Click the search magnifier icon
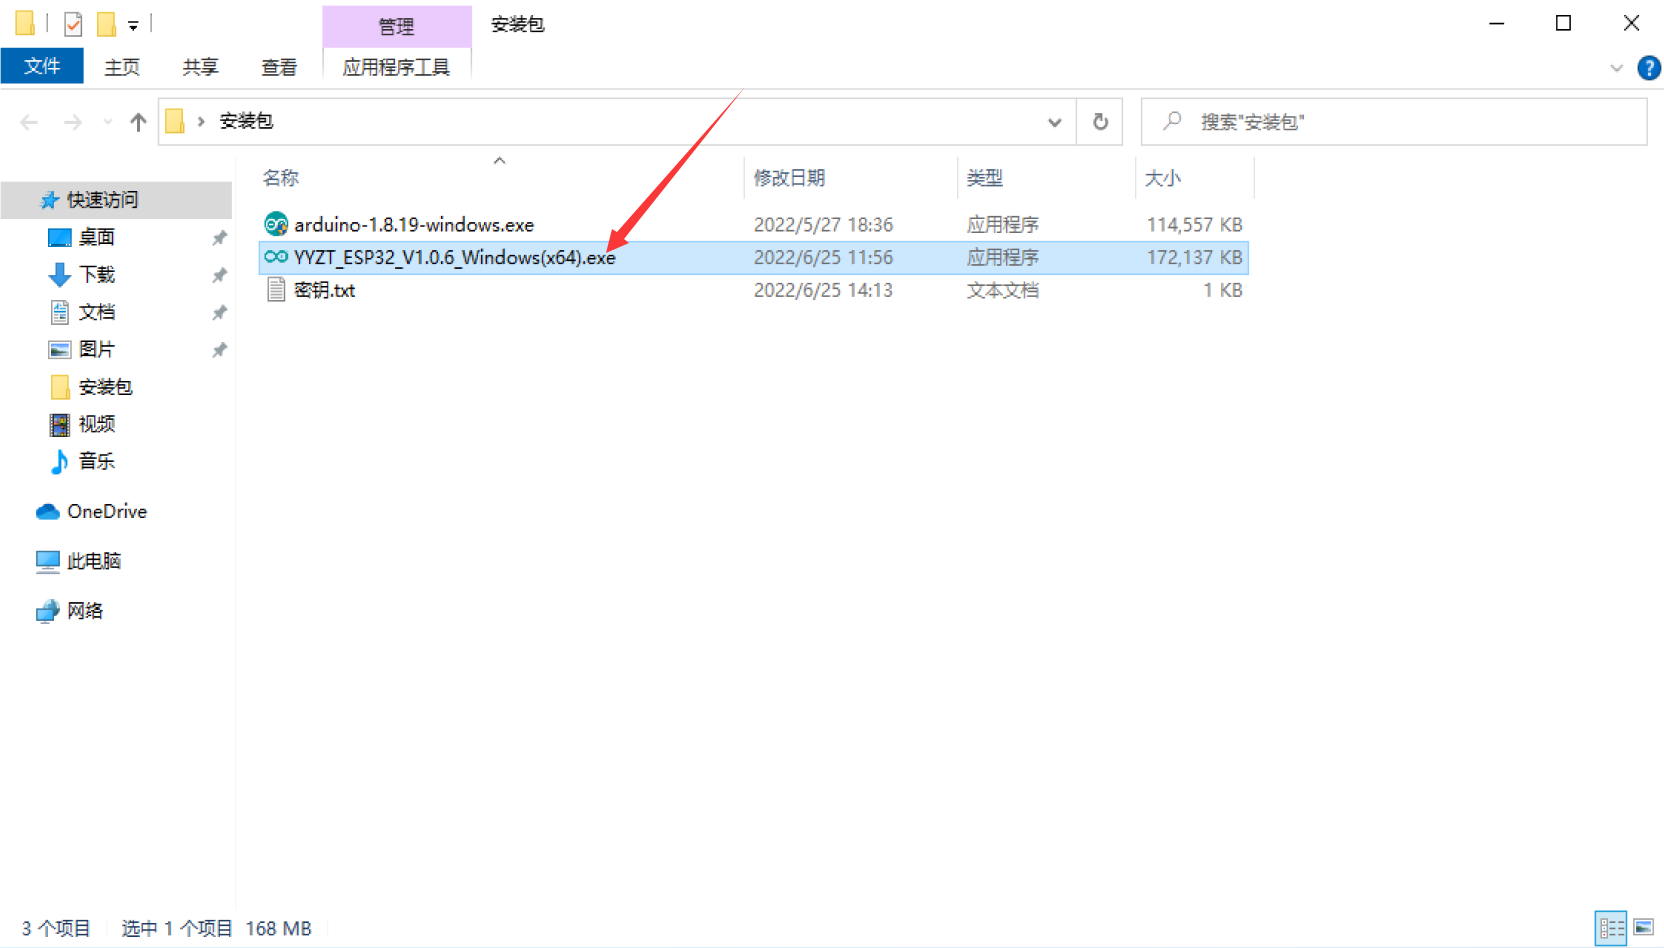The width and height of the screenshot is (1664, 948). [1172, 121]
